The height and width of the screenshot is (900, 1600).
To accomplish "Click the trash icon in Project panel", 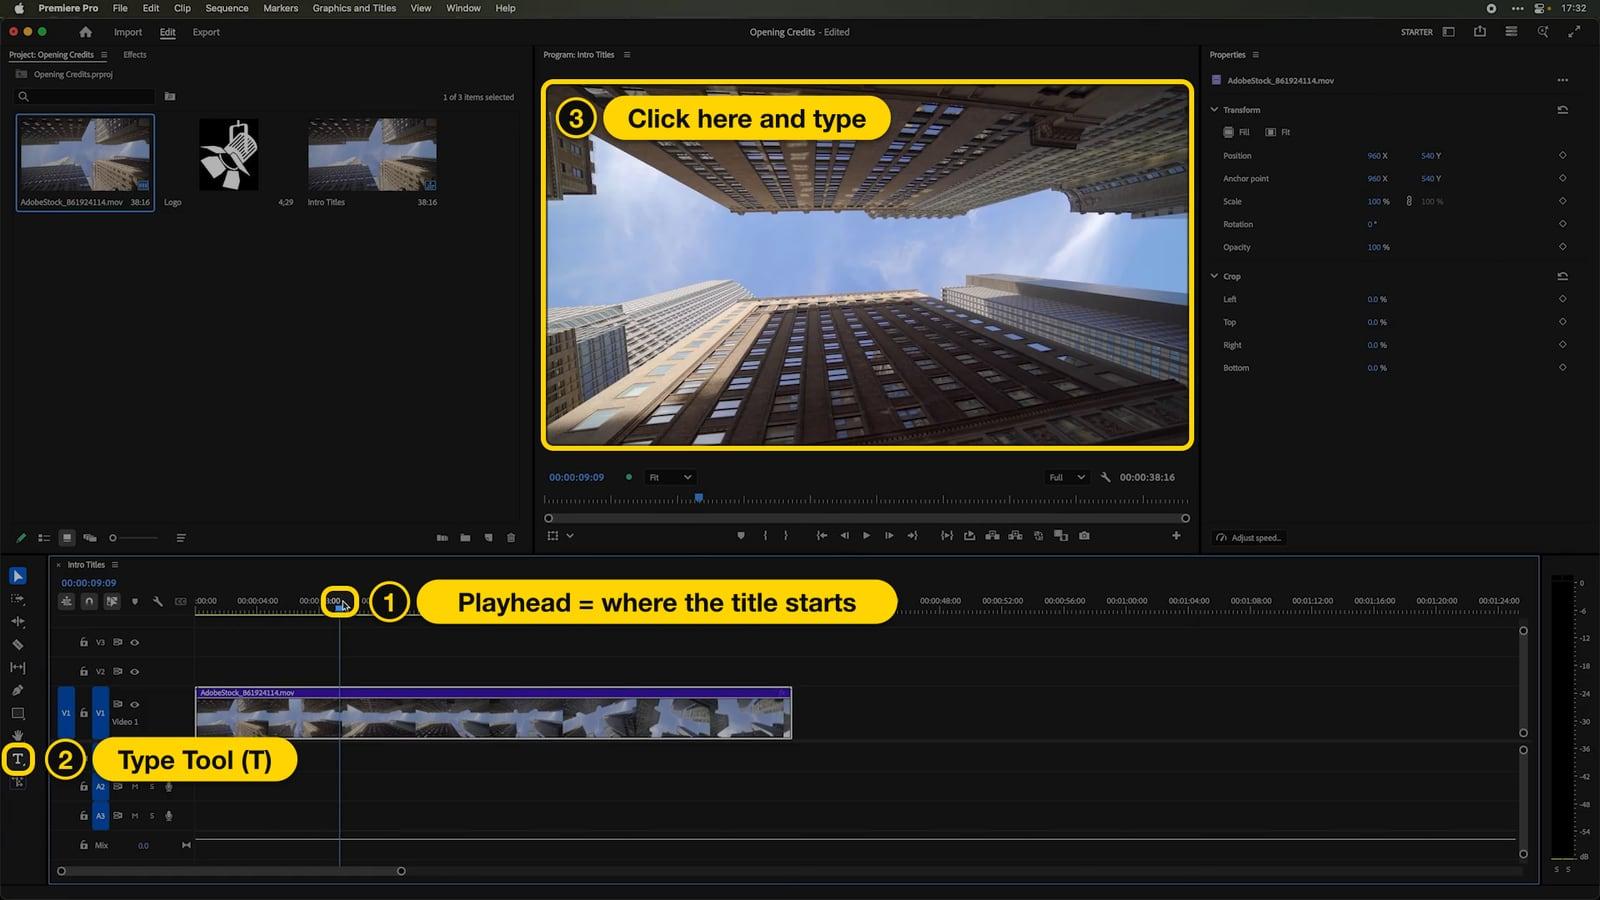I will coord(511,538).
